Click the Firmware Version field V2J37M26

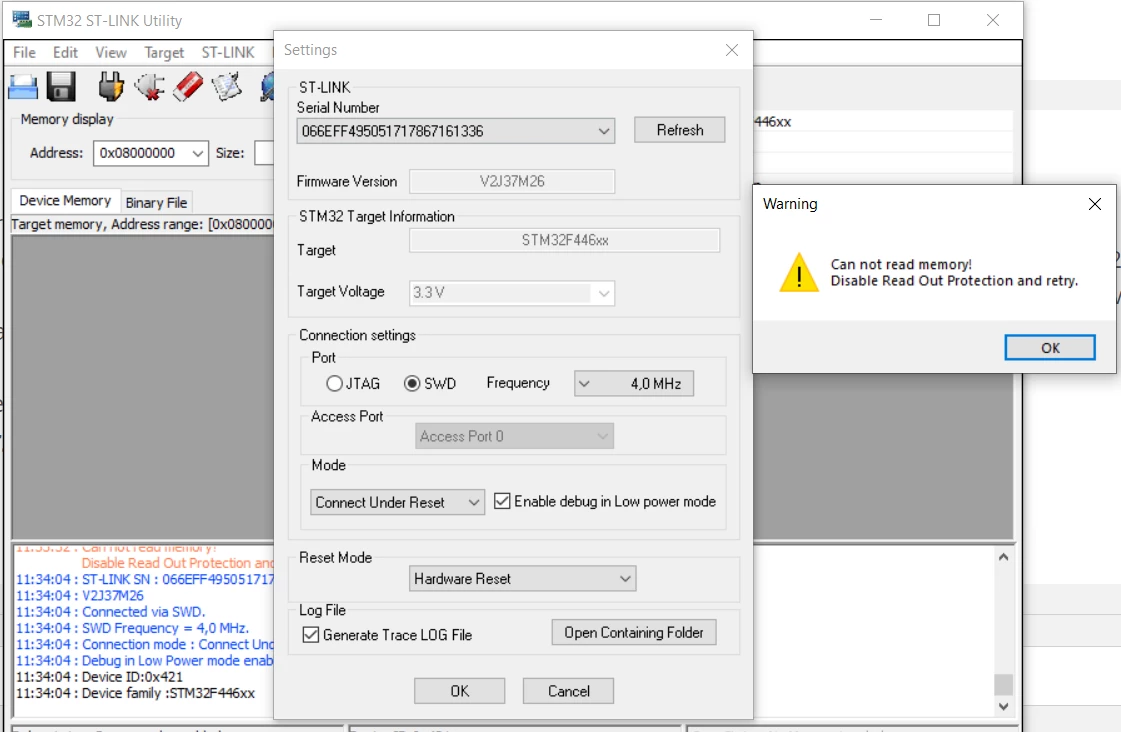(512, 182)
